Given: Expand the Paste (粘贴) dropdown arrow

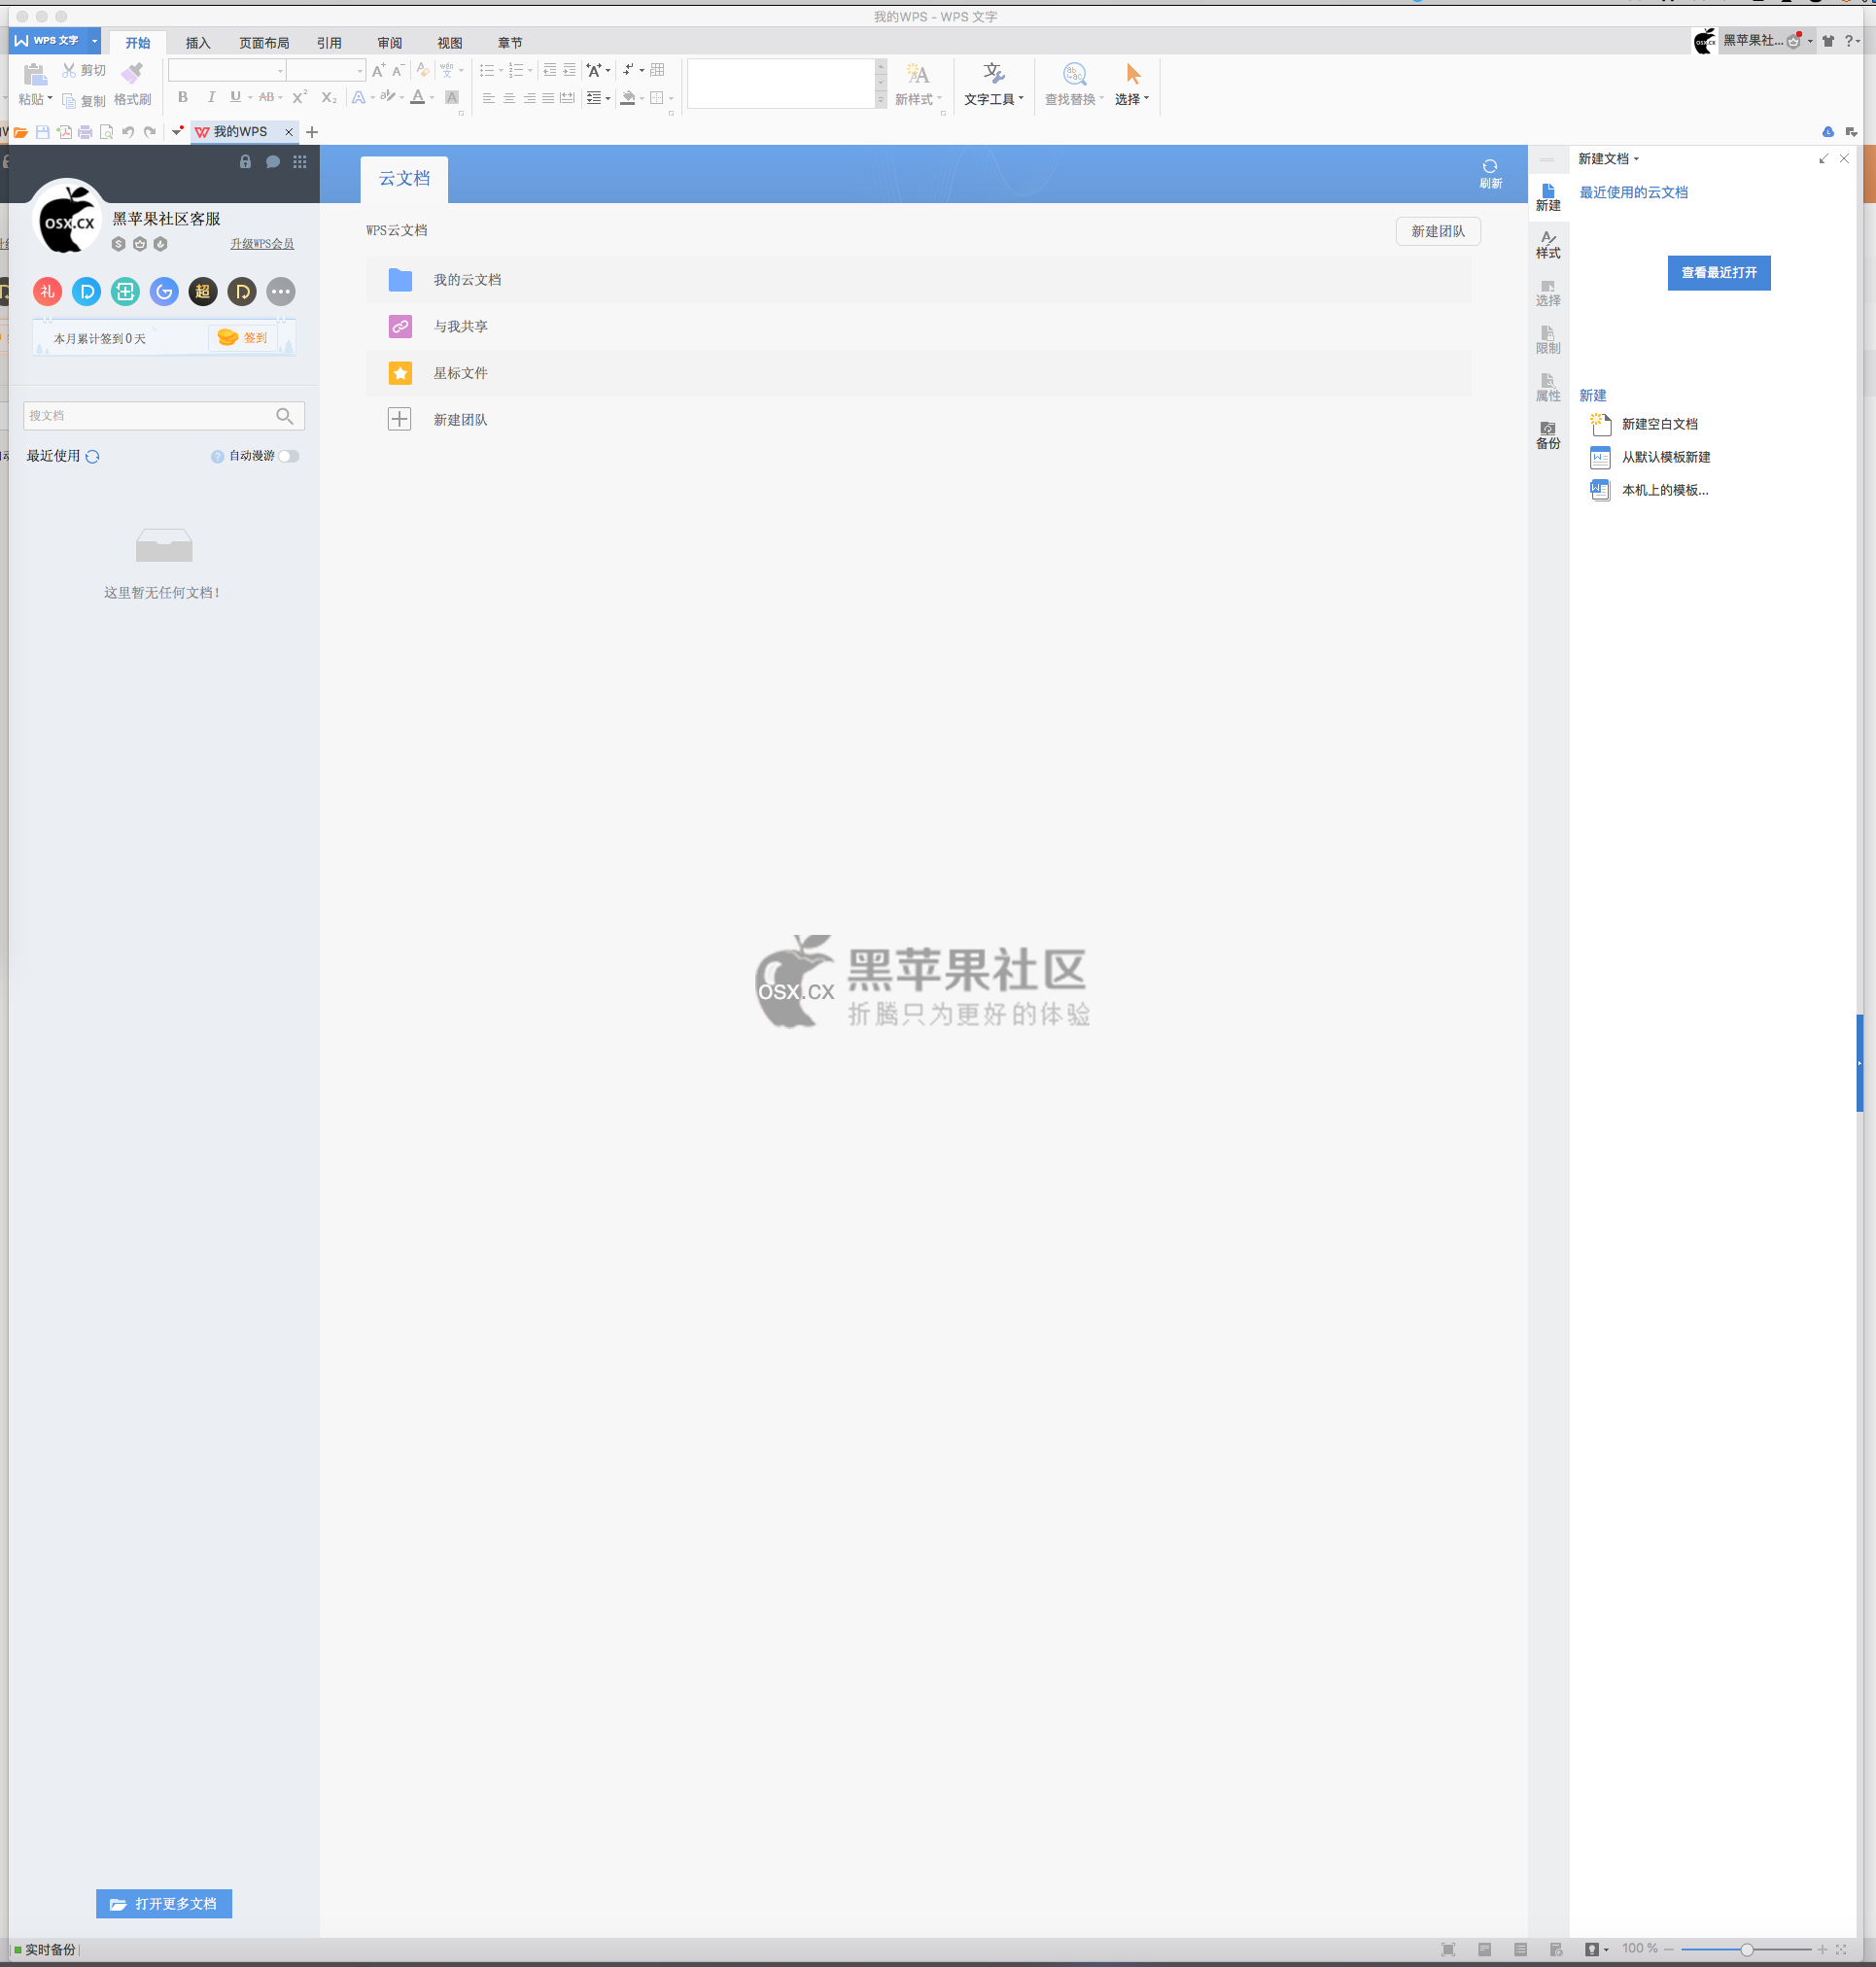Looking at the screenshot, I should 50,99.
